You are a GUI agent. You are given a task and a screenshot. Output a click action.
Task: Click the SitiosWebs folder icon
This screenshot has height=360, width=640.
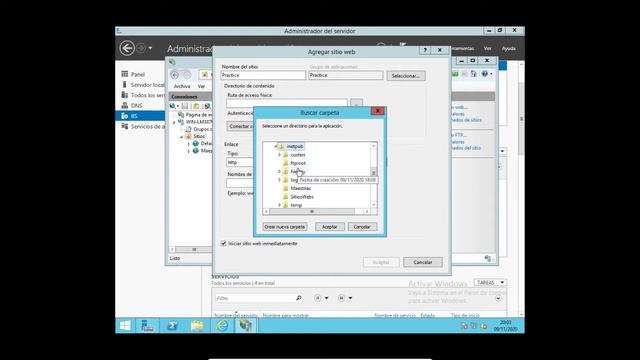[286, 197]
